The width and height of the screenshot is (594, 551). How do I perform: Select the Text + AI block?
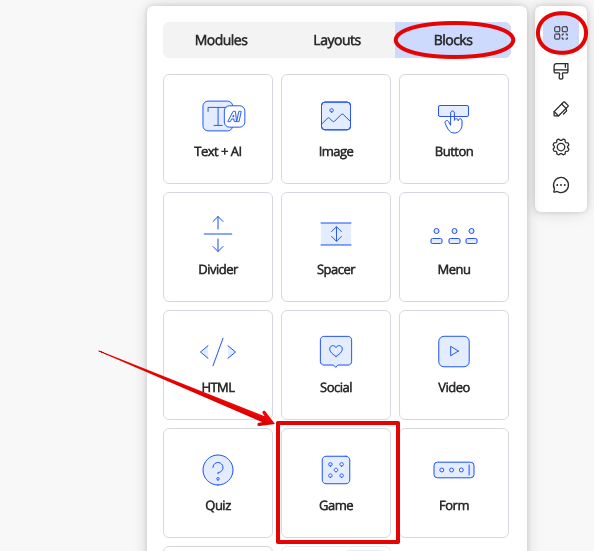(218, 129)
